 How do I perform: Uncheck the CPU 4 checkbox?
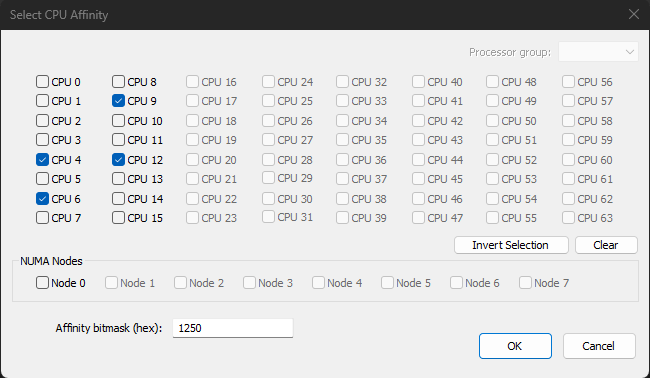click(x=42, y=160)
